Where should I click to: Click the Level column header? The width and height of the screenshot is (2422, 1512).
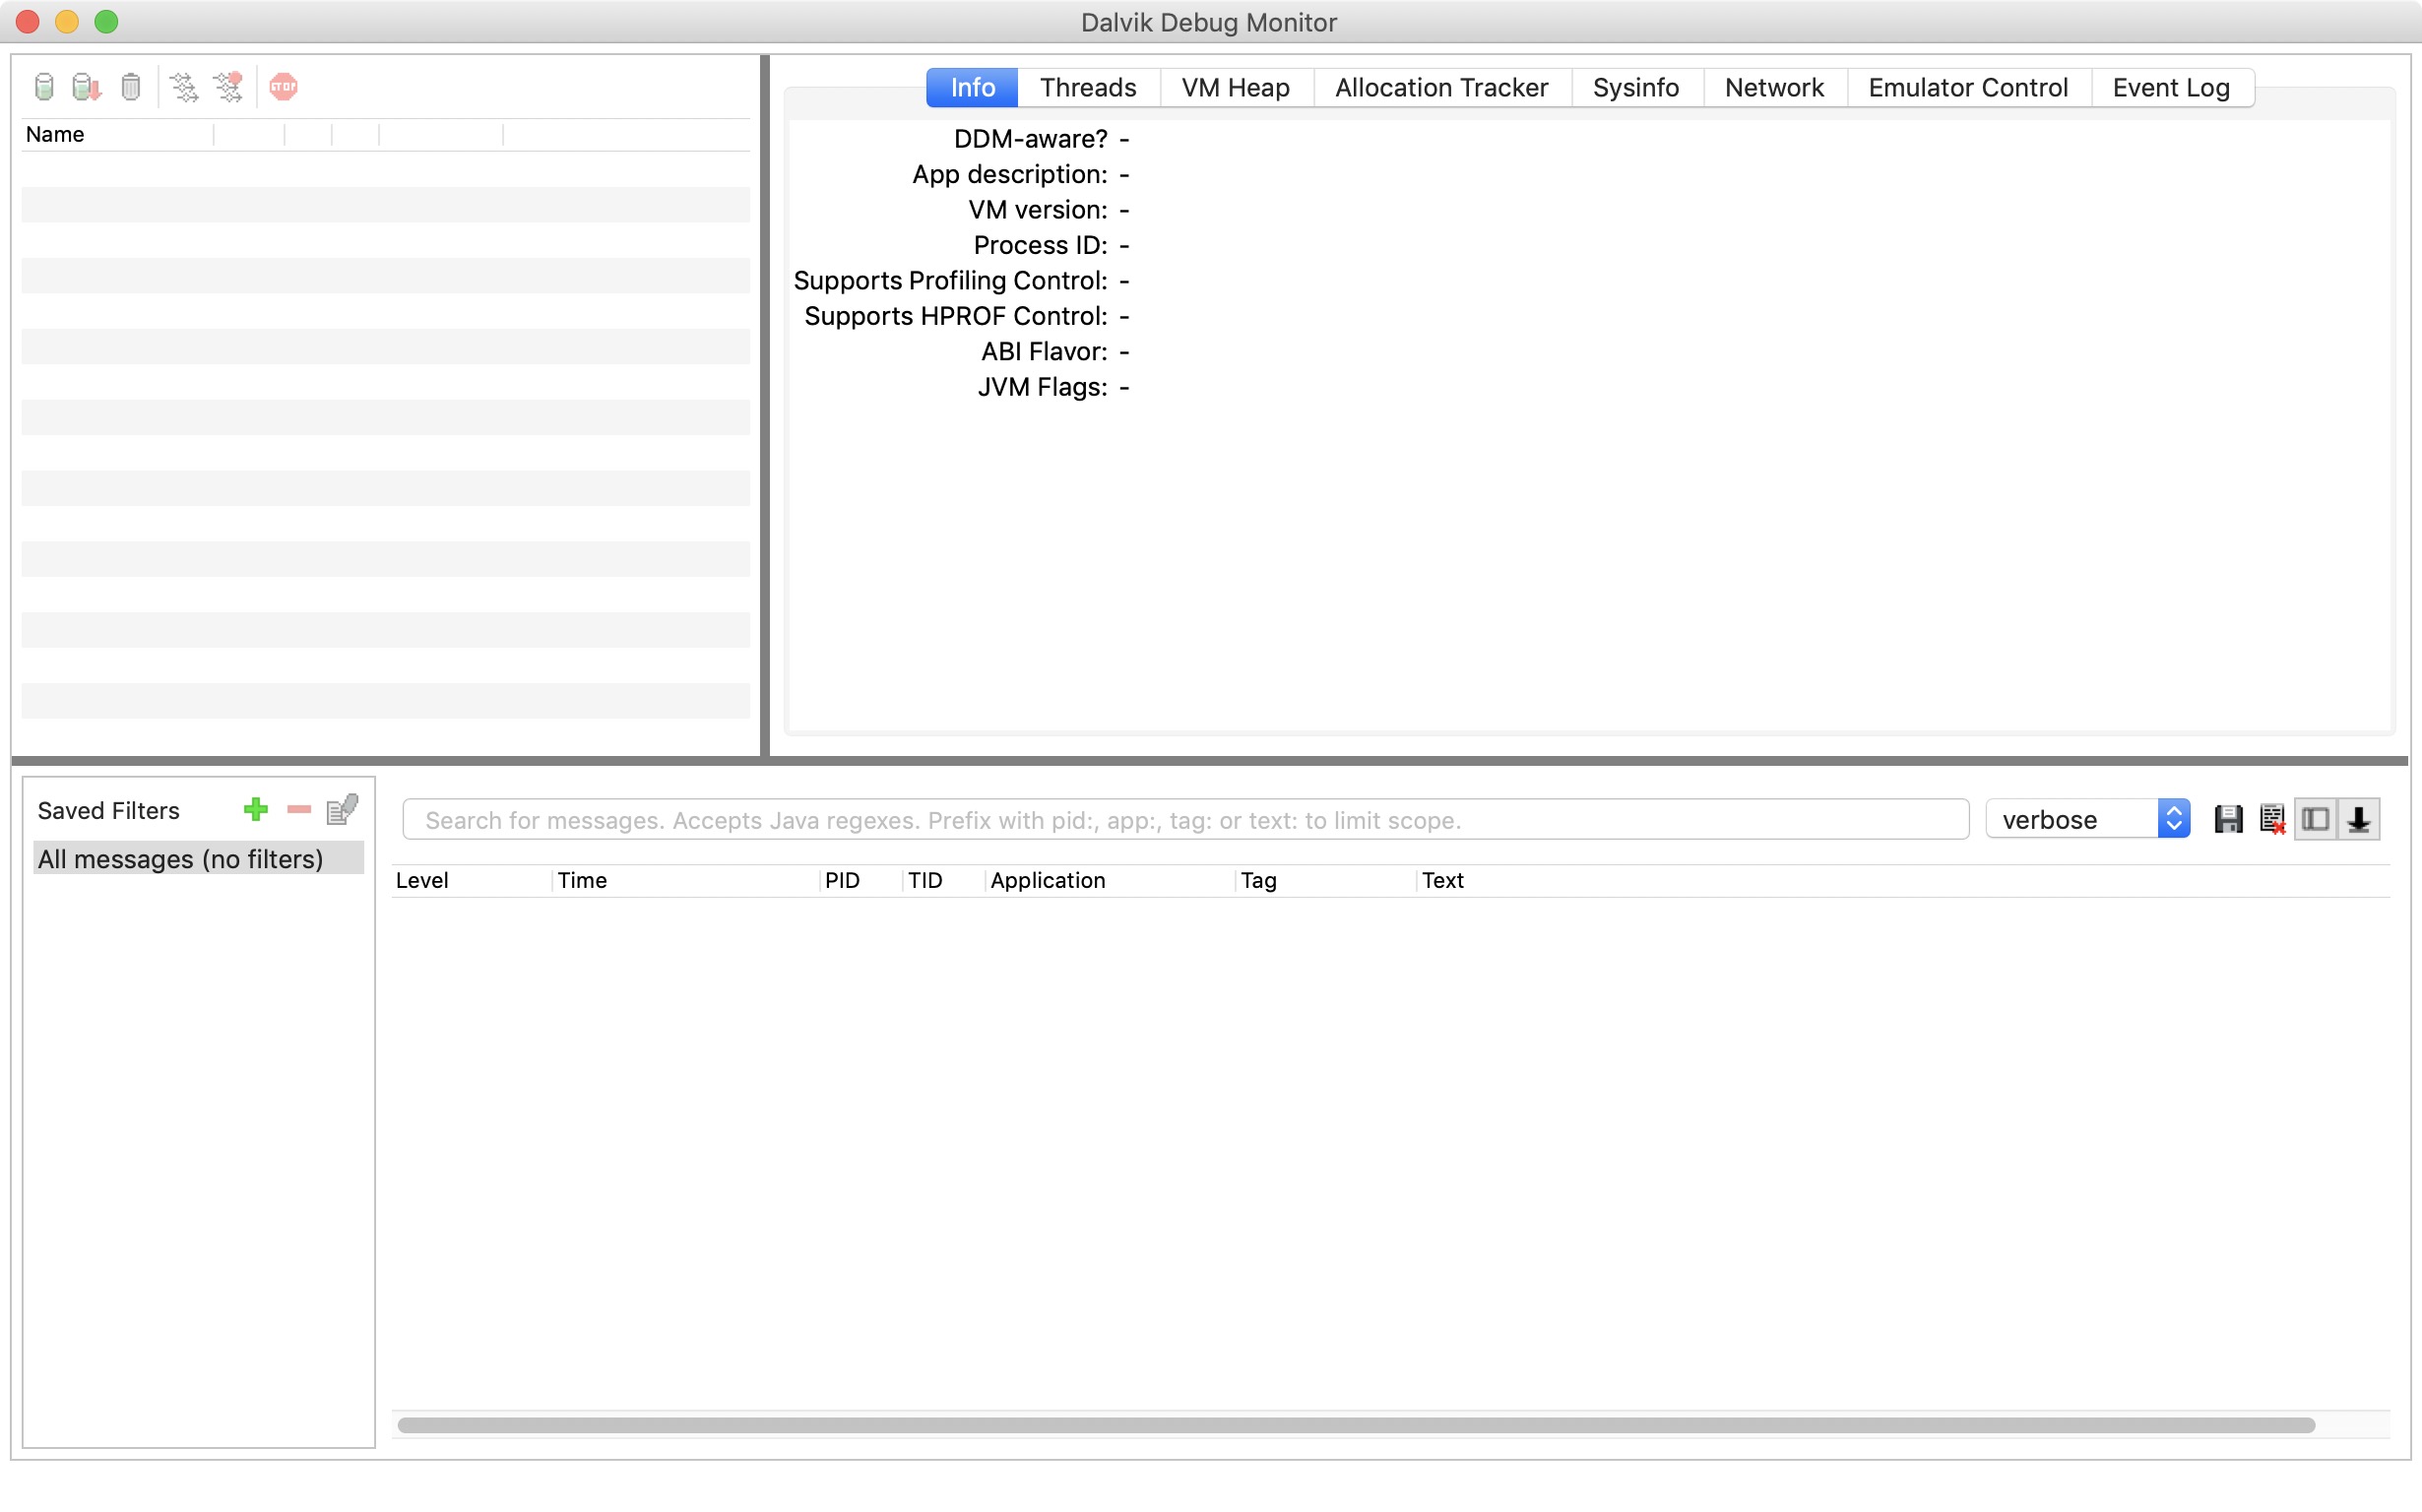pyautogui.click(x=471, y=881)
